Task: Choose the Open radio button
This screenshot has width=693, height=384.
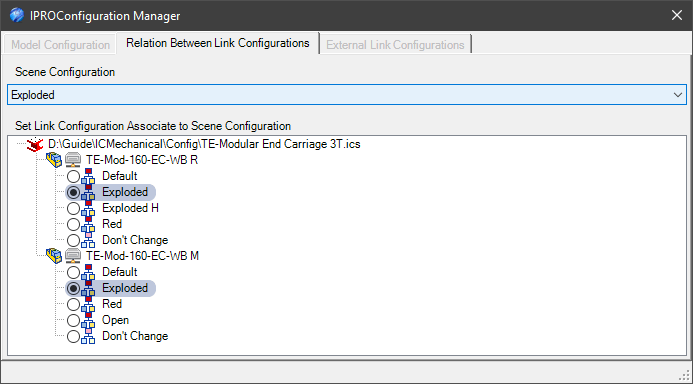Action: coord(73,320)
